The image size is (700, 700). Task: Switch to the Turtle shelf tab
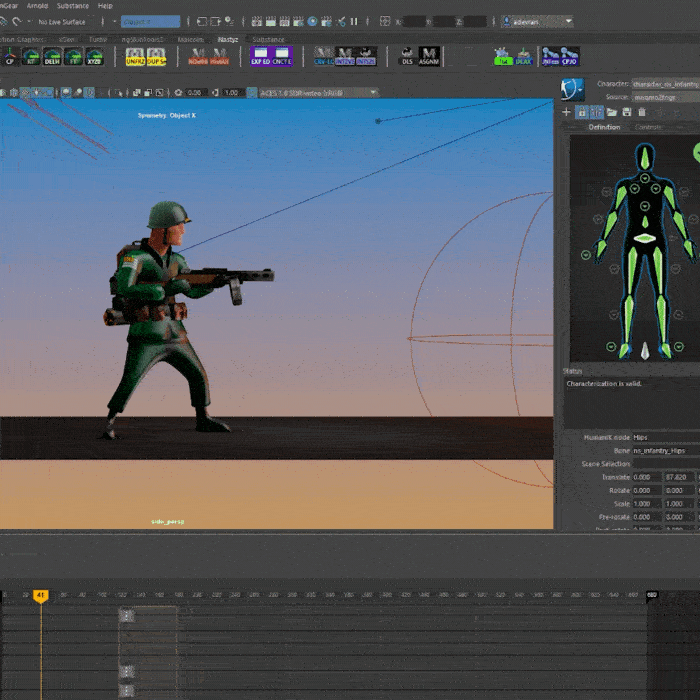[97, 39]
